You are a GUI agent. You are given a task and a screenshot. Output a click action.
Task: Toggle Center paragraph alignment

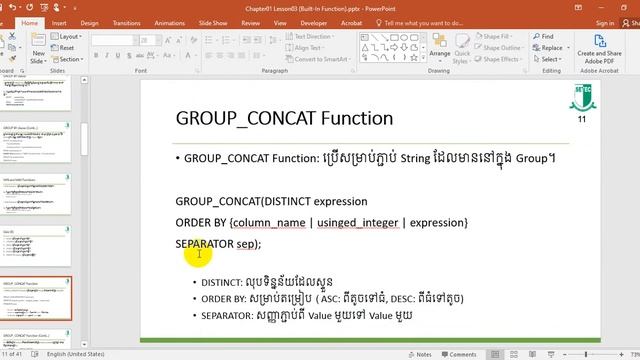[220, 55]
